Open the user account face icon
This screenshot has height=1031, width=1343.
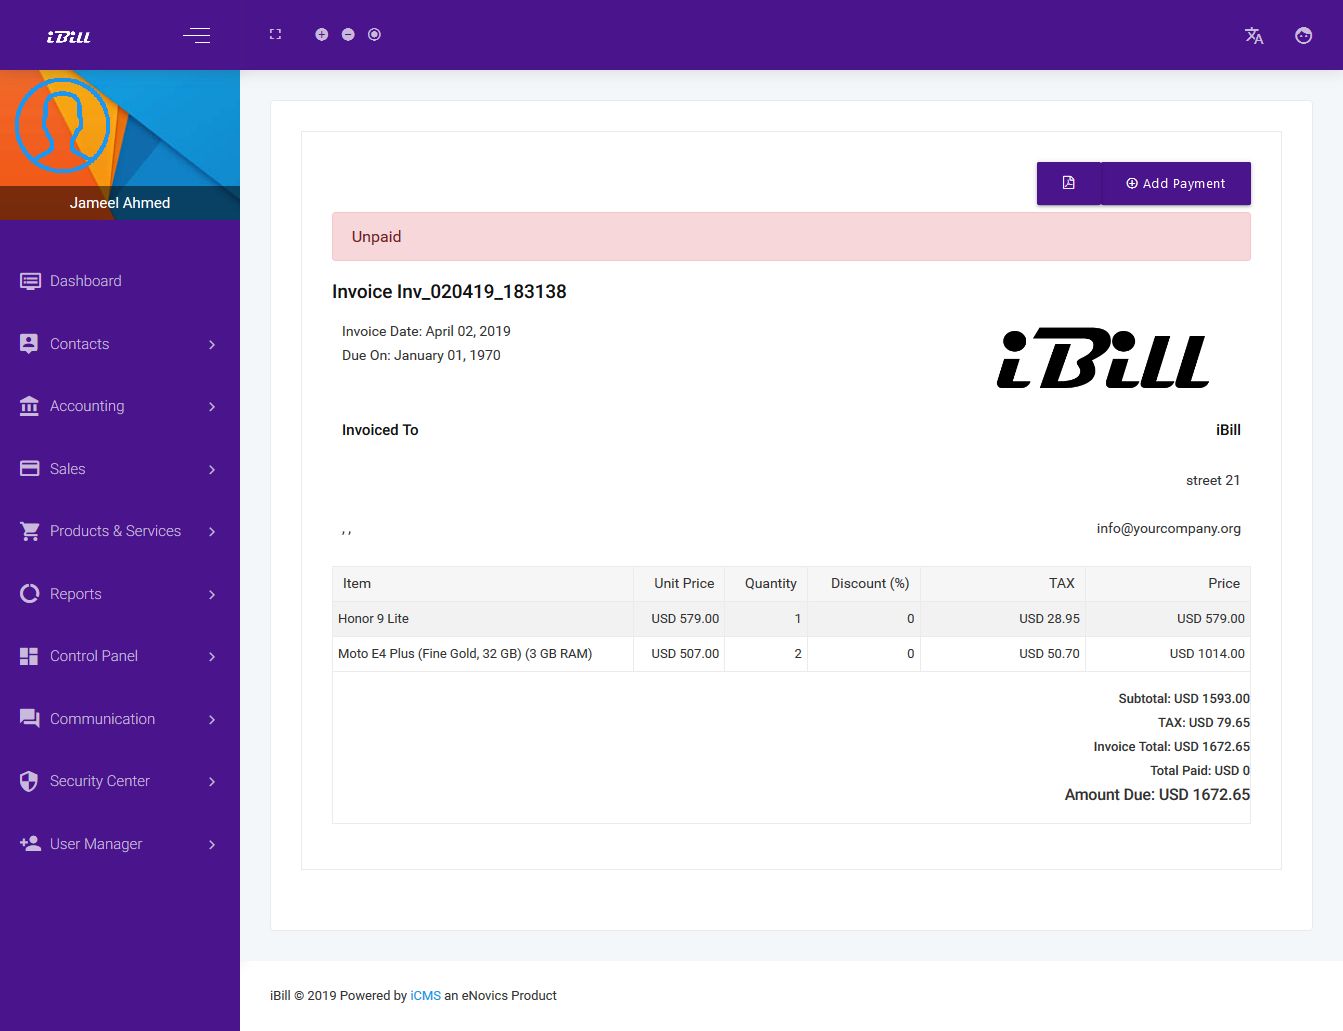coord(1303,36)
